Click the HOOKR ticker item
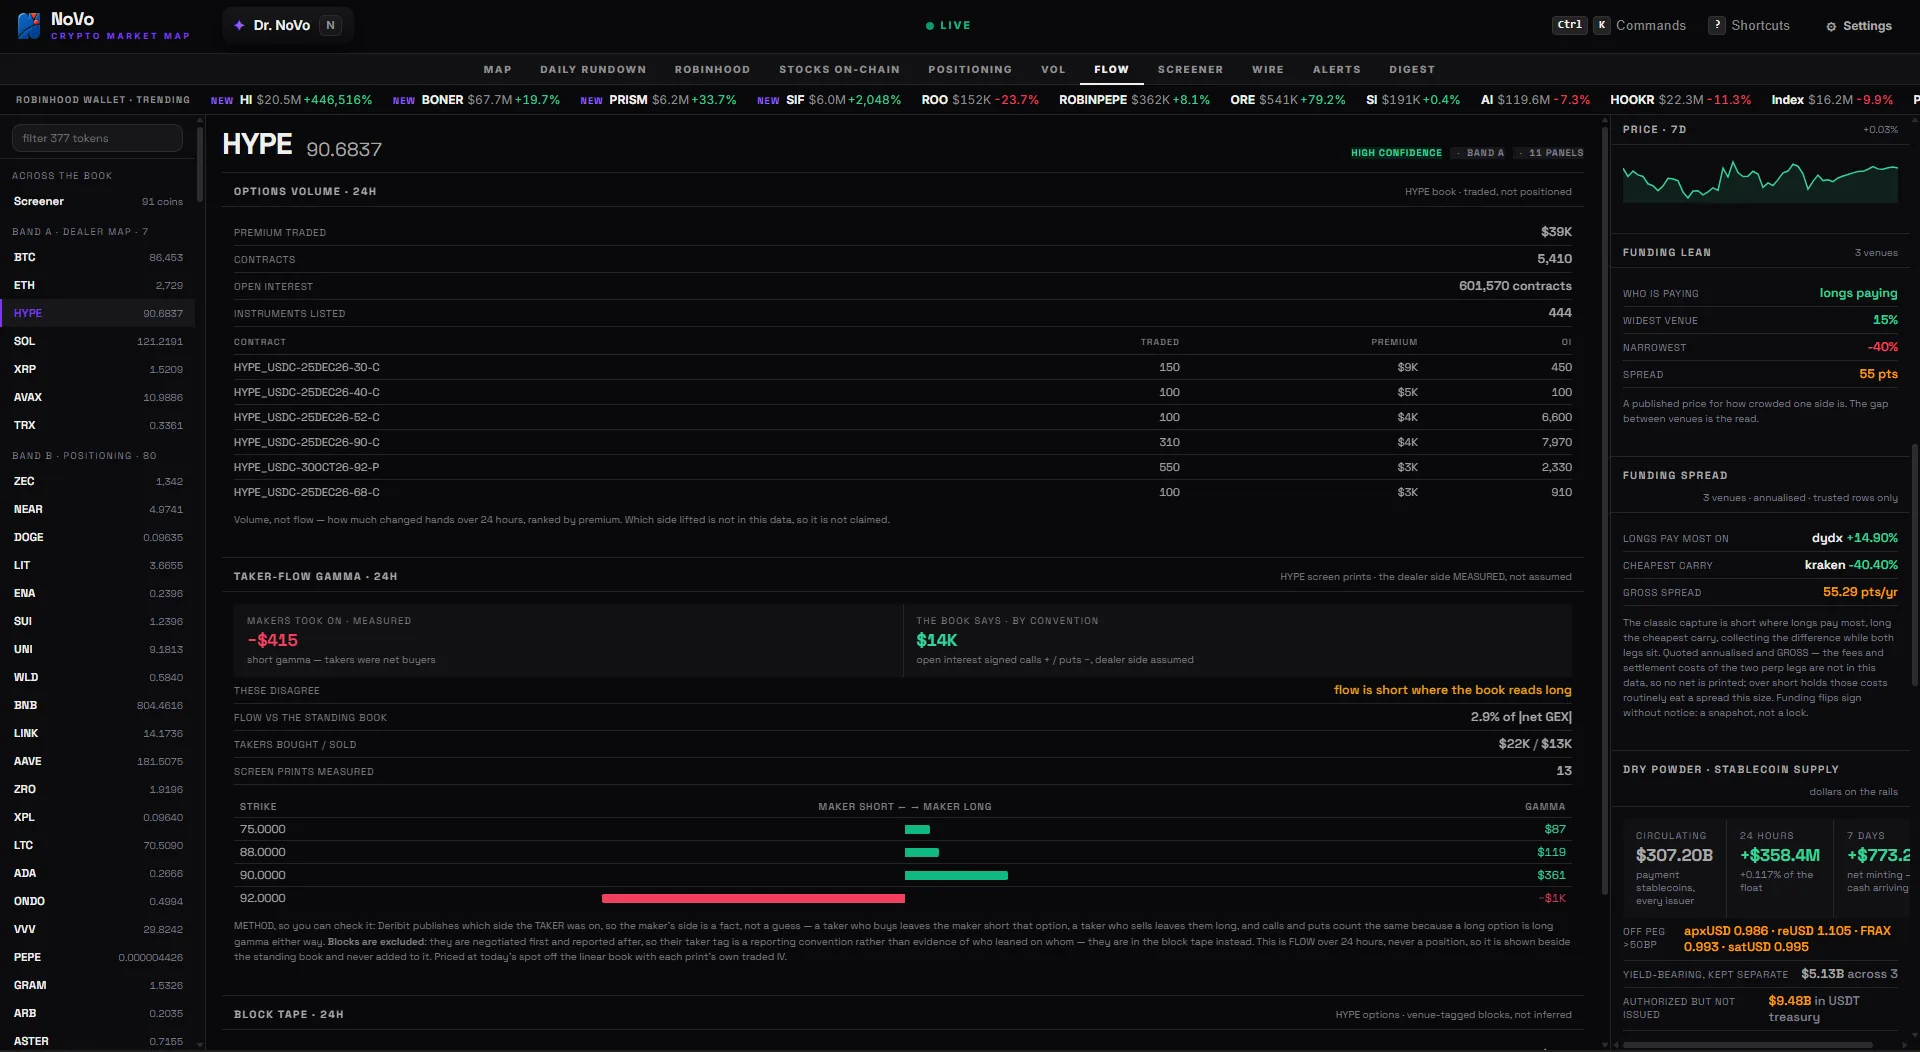The image size is (1920, 1052). pyautogui.click(x=1680, y=100)
